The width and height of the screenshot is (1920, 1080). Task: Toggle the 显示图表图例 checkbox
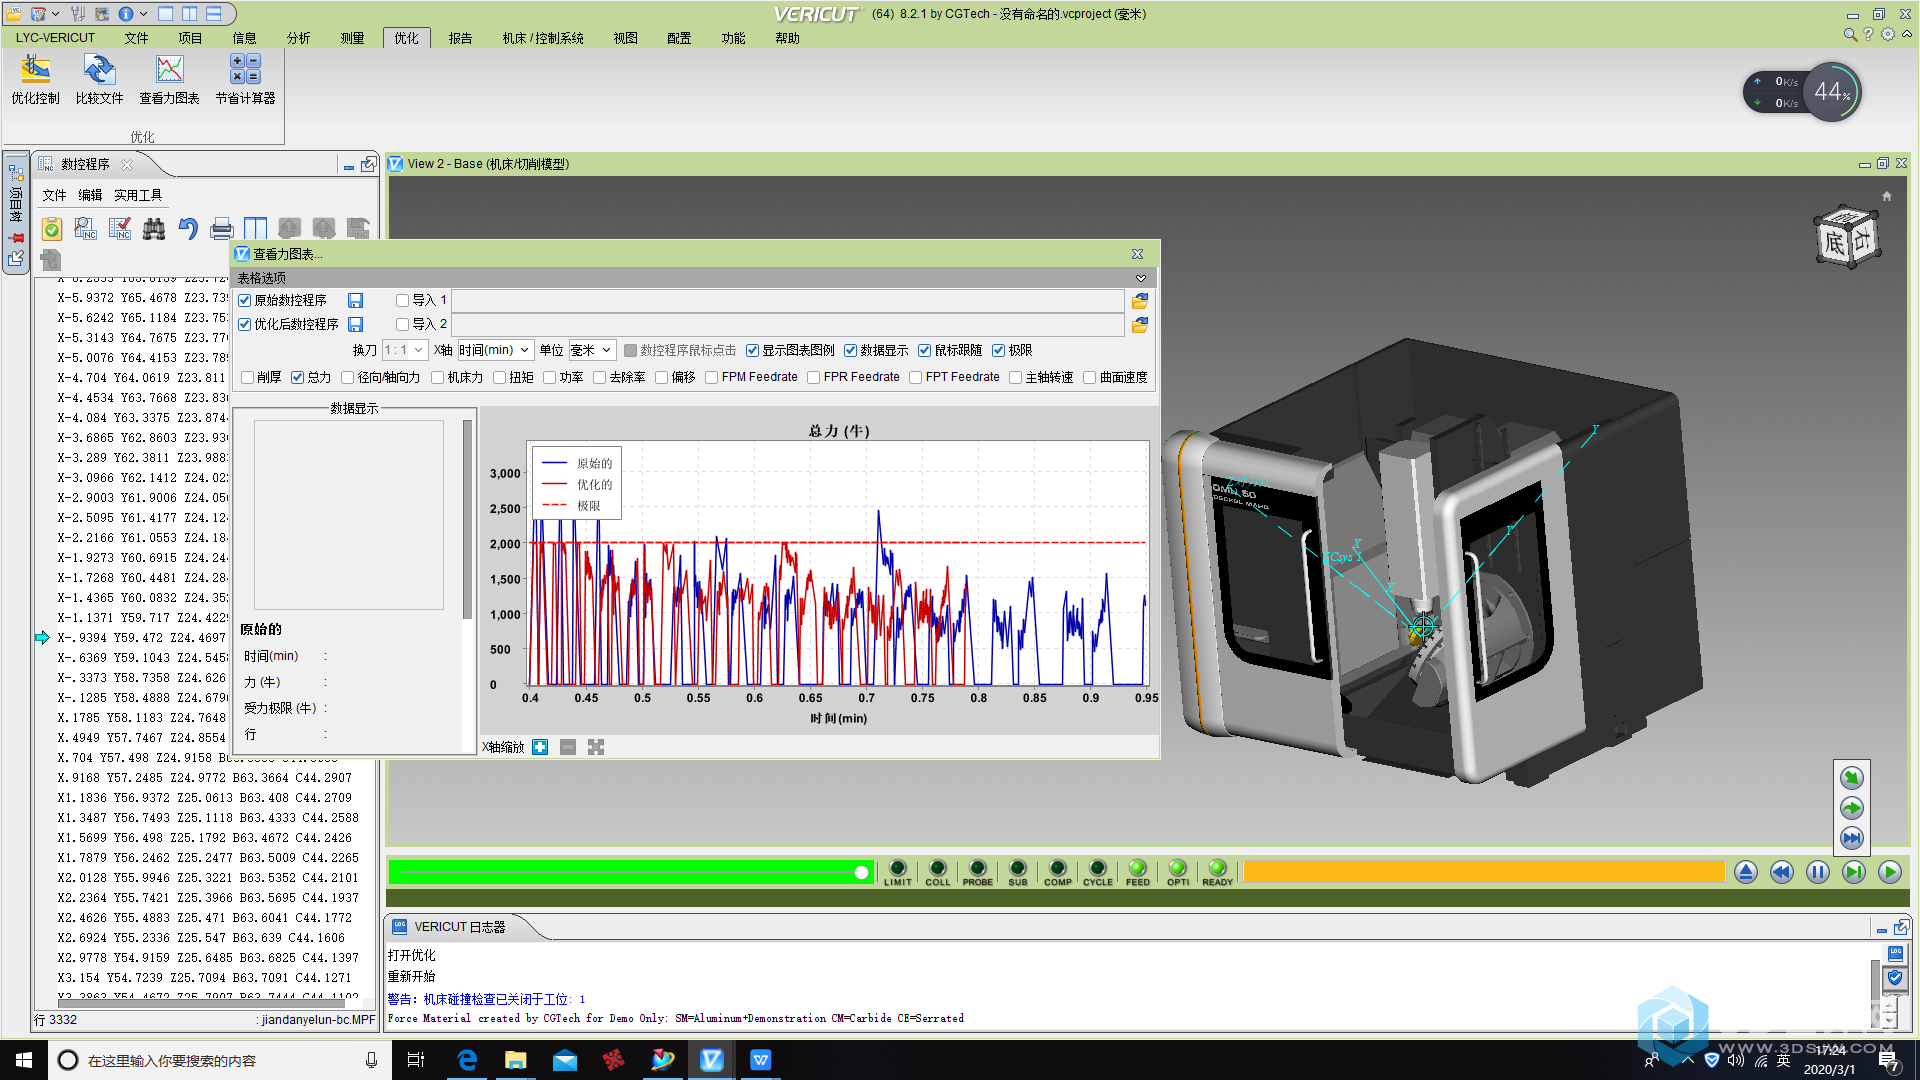(752, 350)
